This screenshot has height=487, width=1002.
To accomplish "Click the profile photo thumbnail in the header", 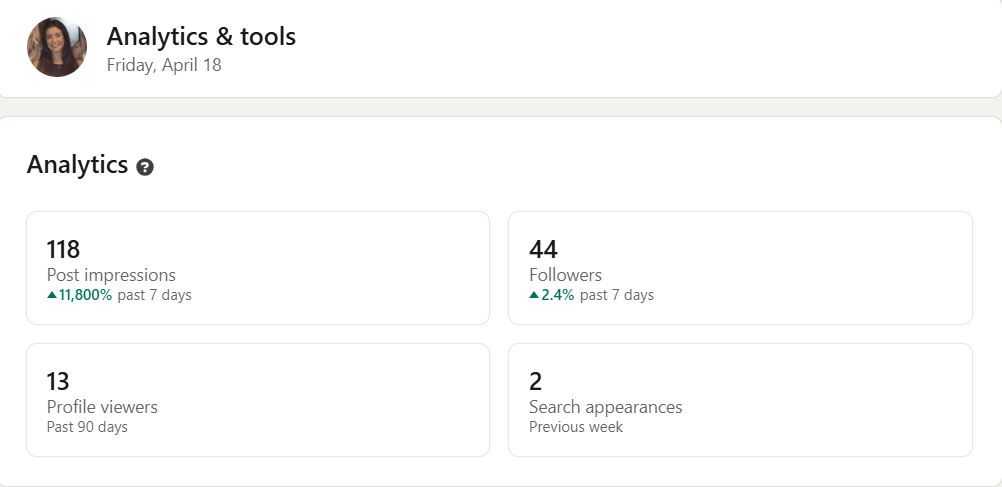I will [57, 47].
